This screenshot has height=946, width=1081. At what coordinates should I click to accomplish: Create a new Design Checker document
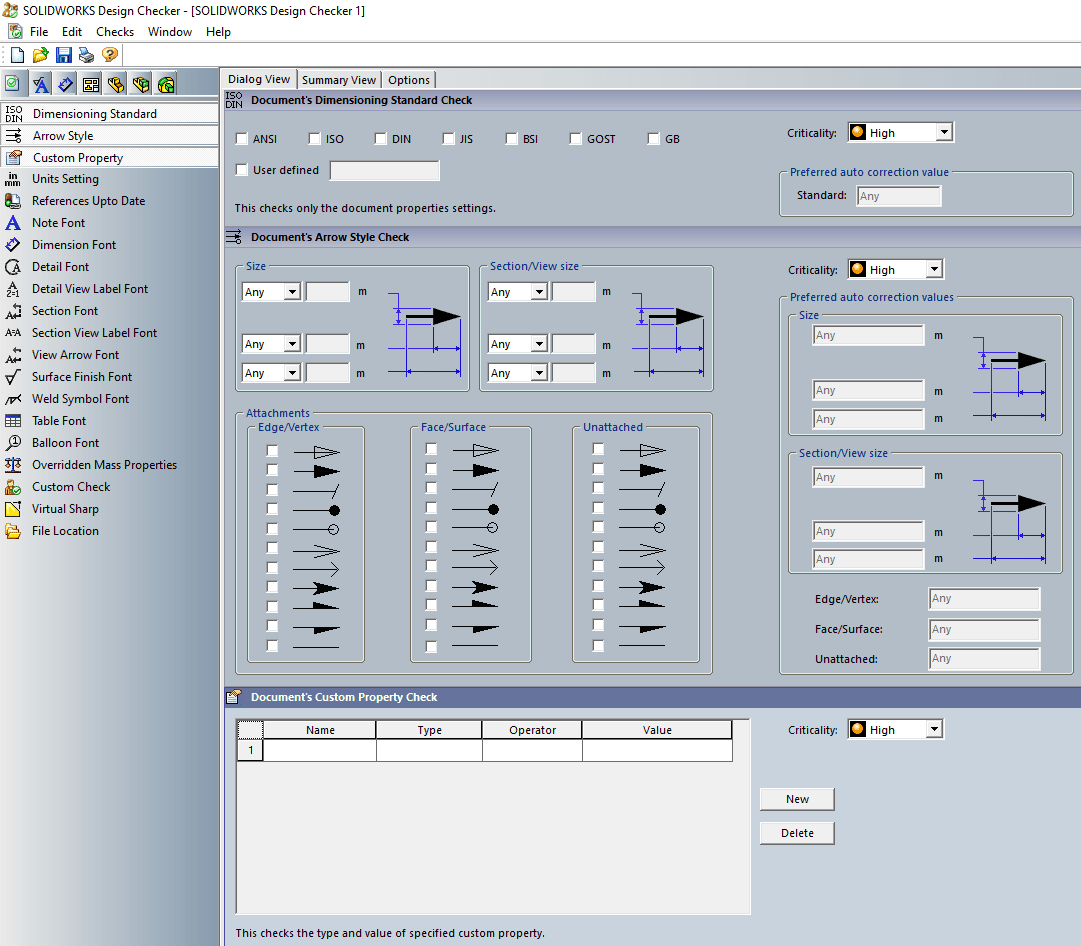17,55
